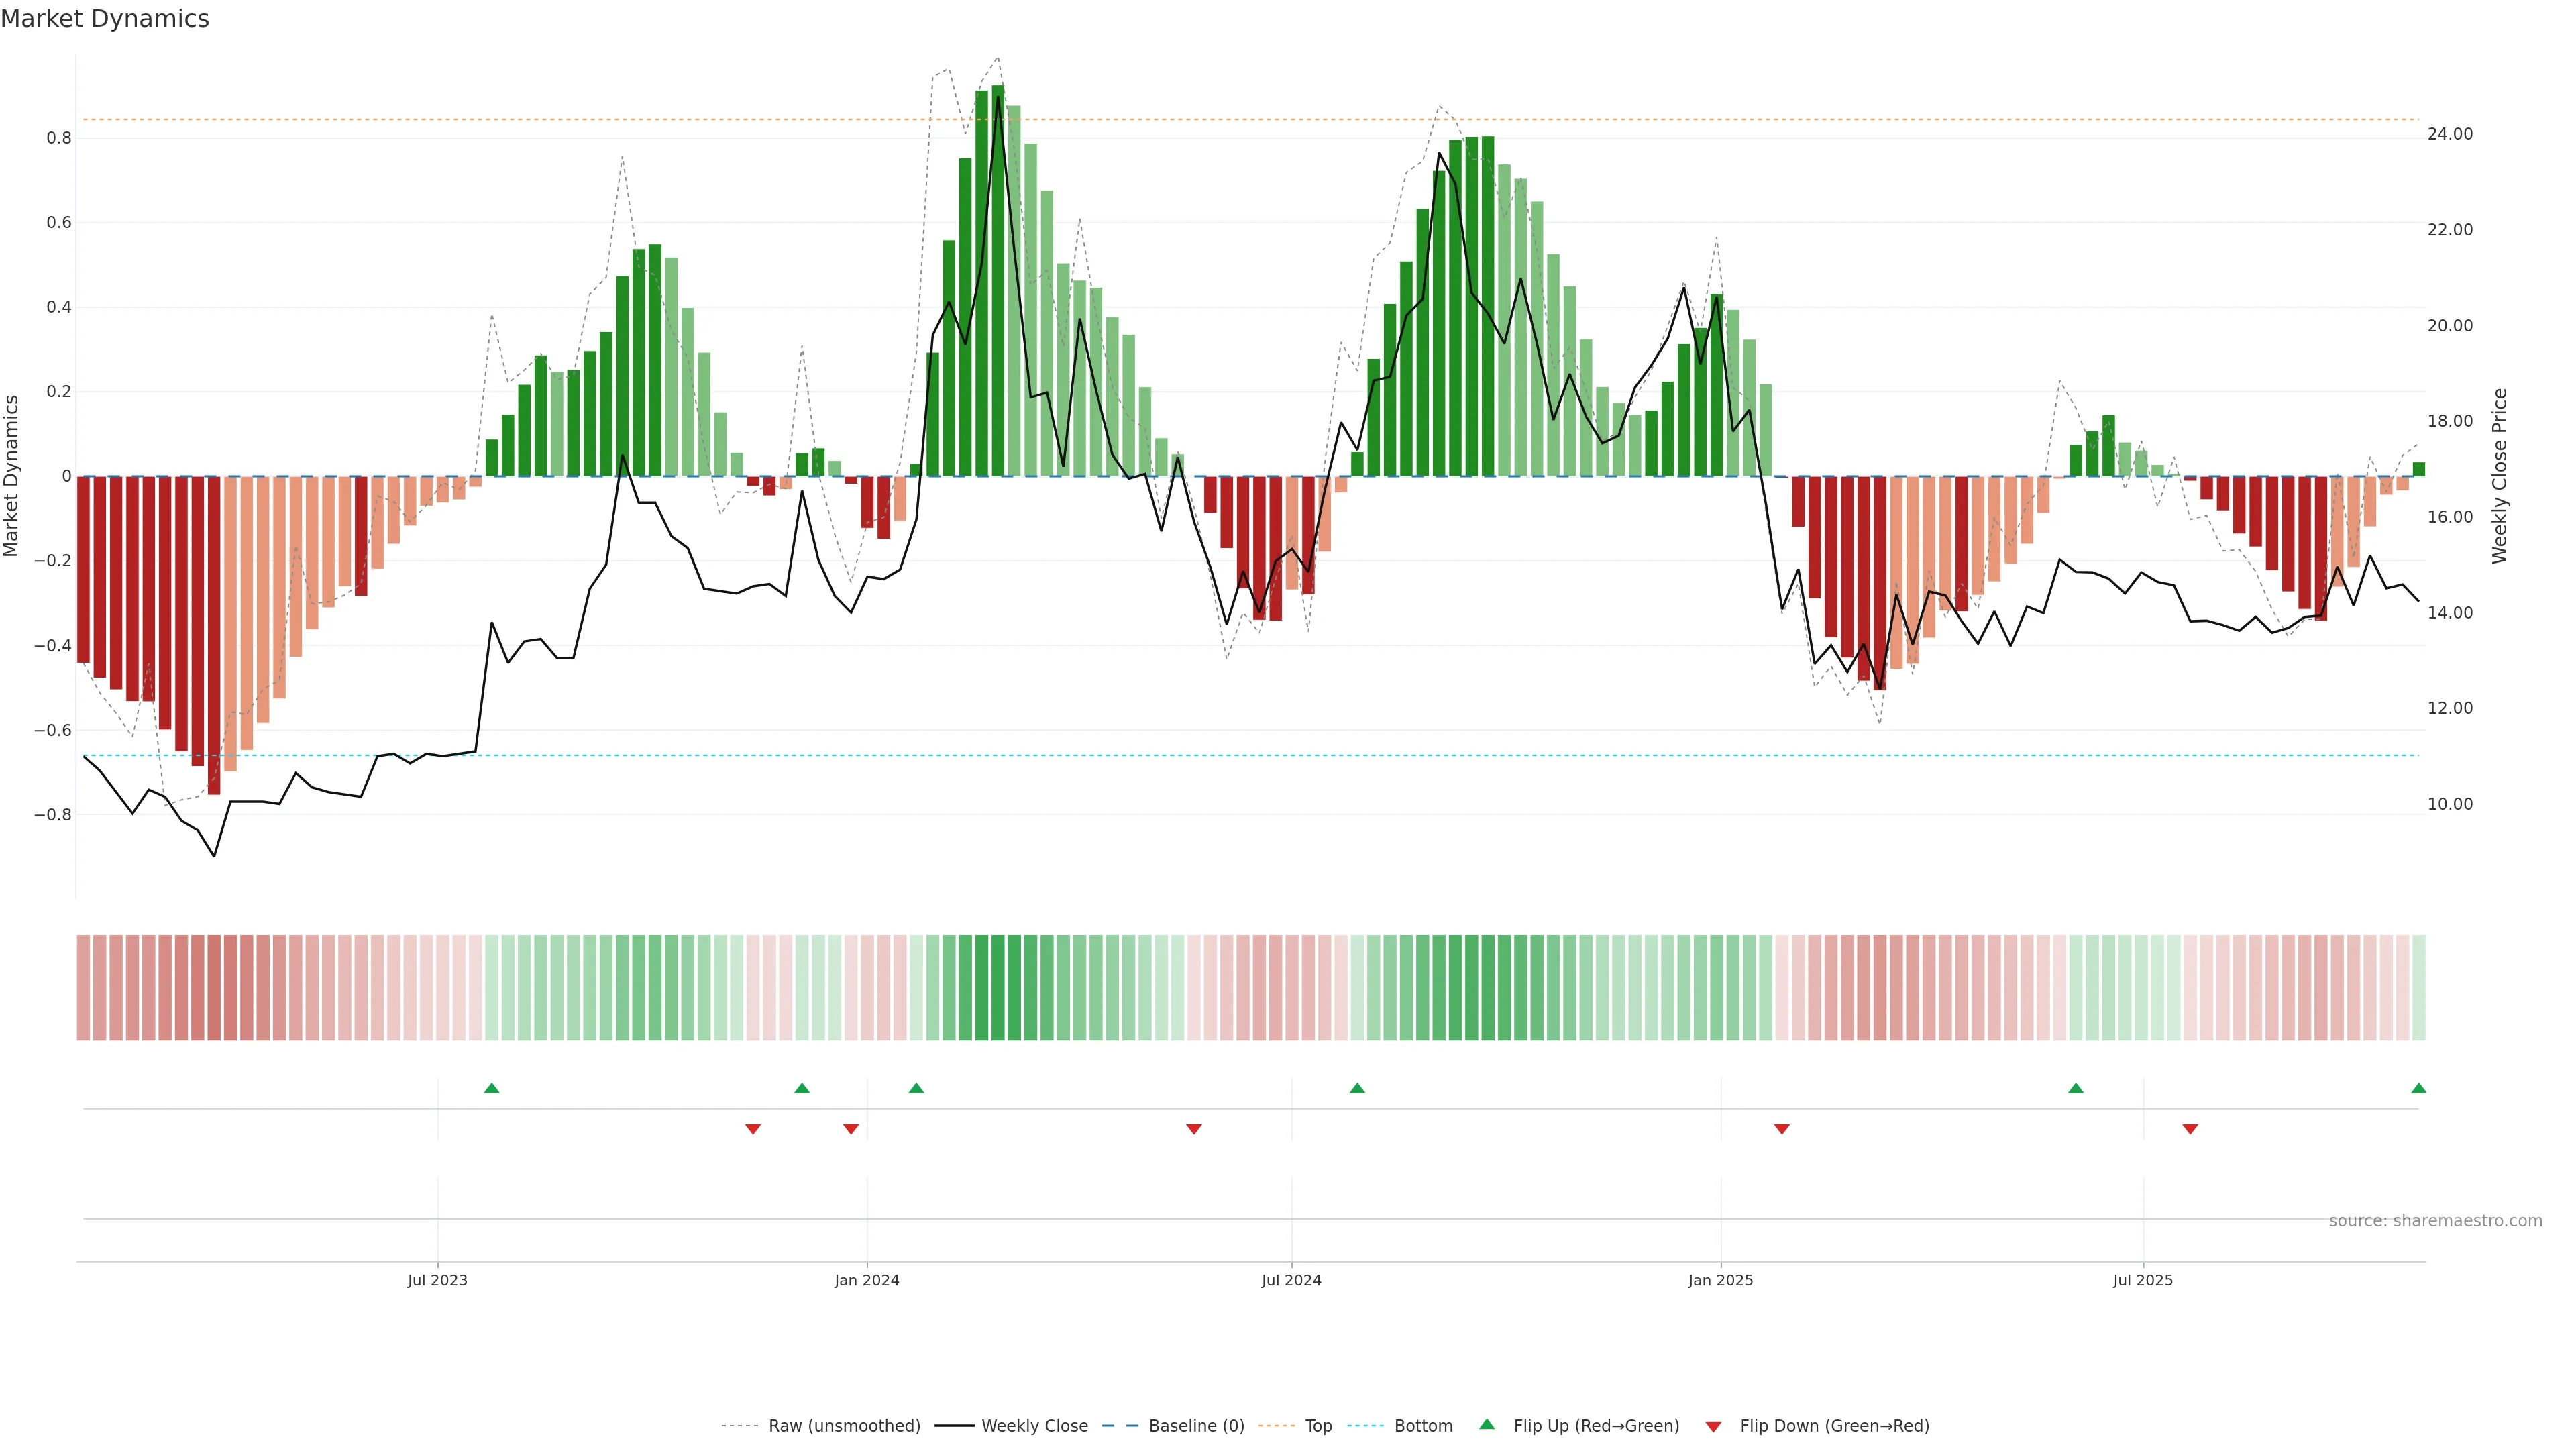Toggle the Weekly Close legend entry

1034,1426
